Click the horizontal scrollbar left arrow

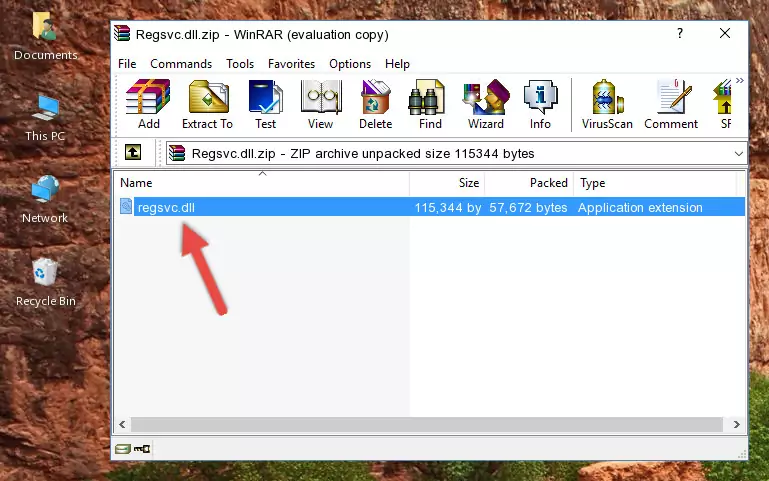click(123, 425)
